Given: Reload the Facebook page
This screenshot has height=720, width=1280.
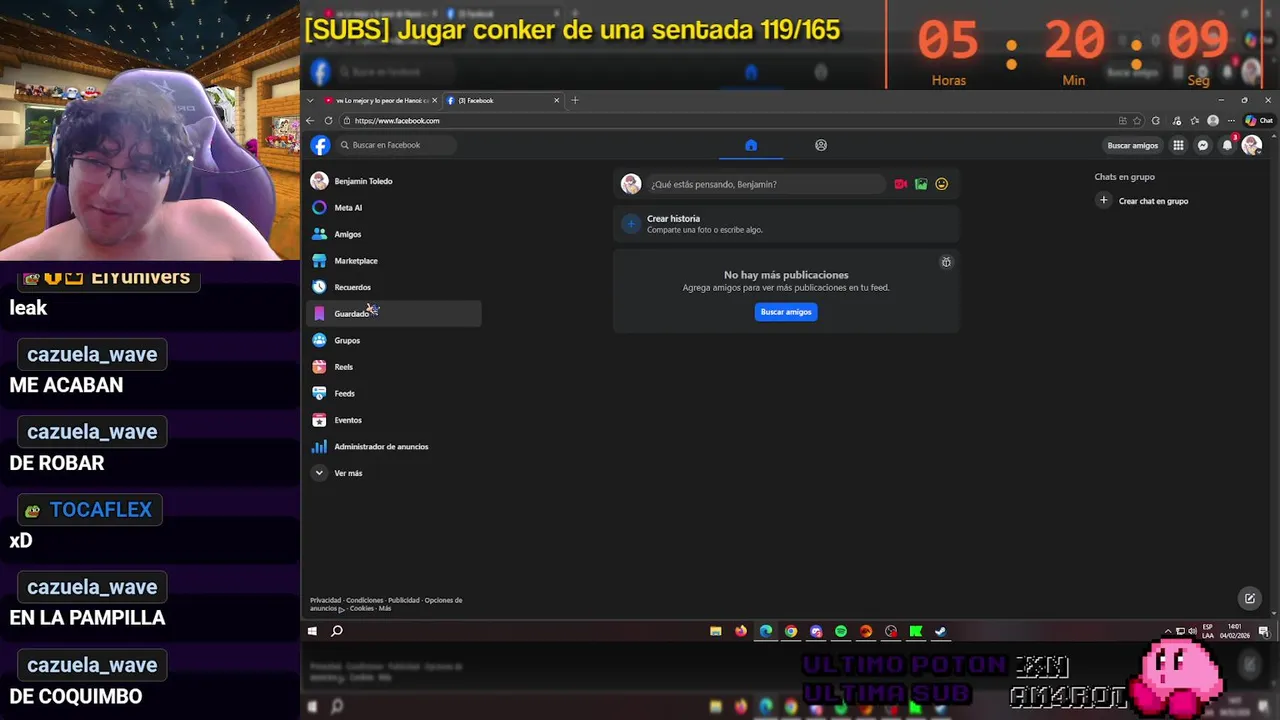Looking at the screenshot, I should (328, 121).
